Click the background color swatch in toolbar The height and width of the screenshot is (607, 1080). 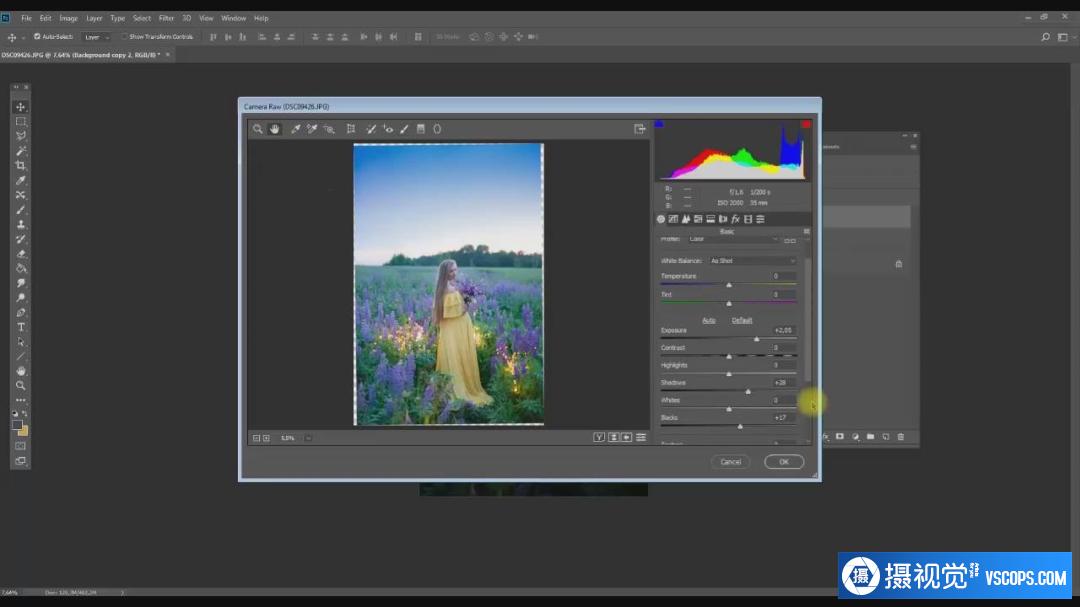point(23,431)
